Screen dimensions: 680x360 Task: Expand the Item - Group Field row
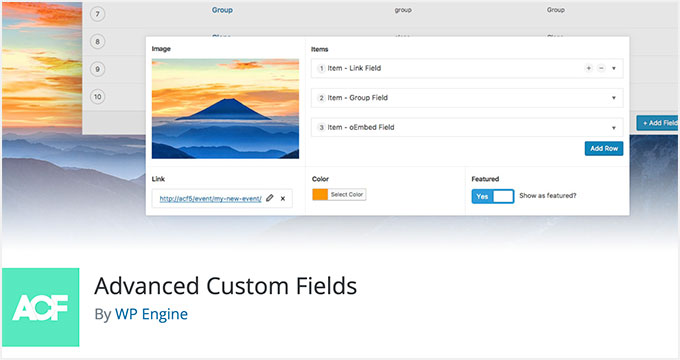point(614,98)
